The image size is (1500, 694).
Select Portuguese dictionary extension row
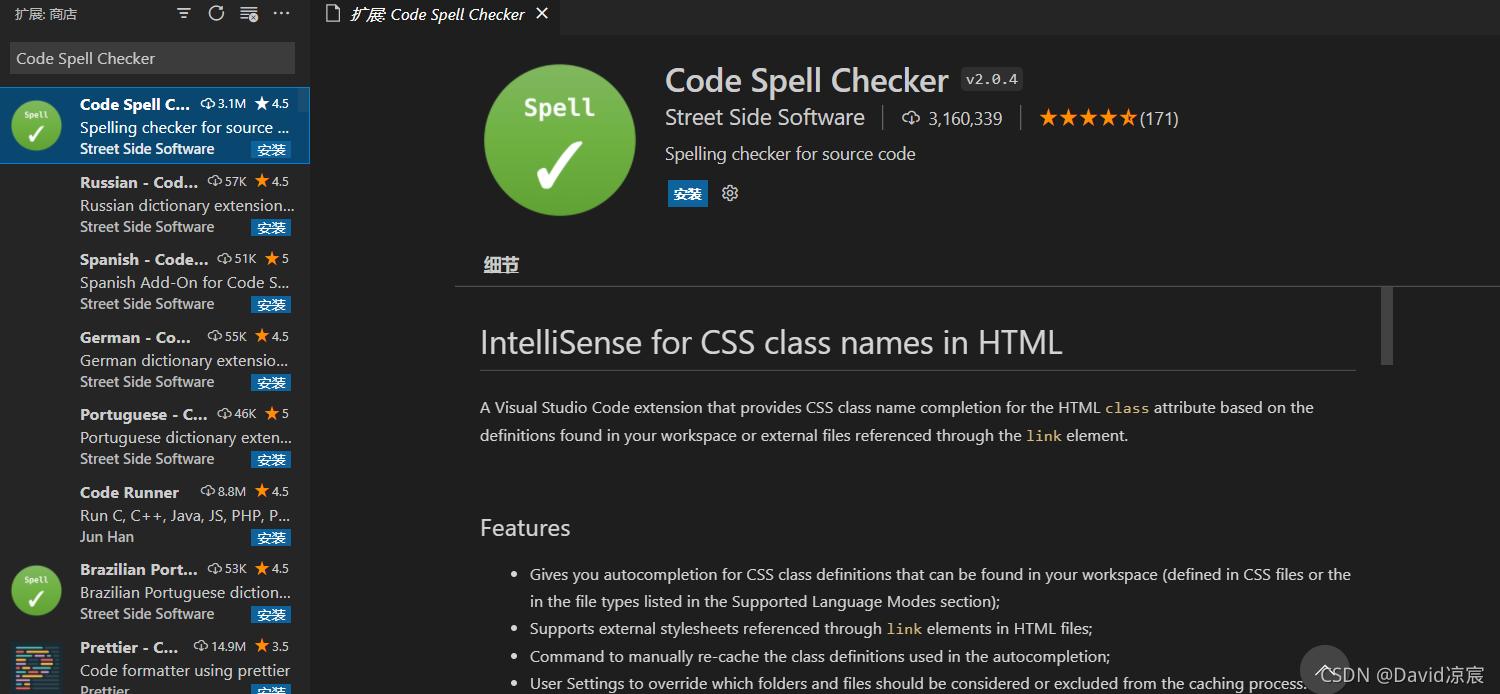pyautogui.click(x=155, y=436)
